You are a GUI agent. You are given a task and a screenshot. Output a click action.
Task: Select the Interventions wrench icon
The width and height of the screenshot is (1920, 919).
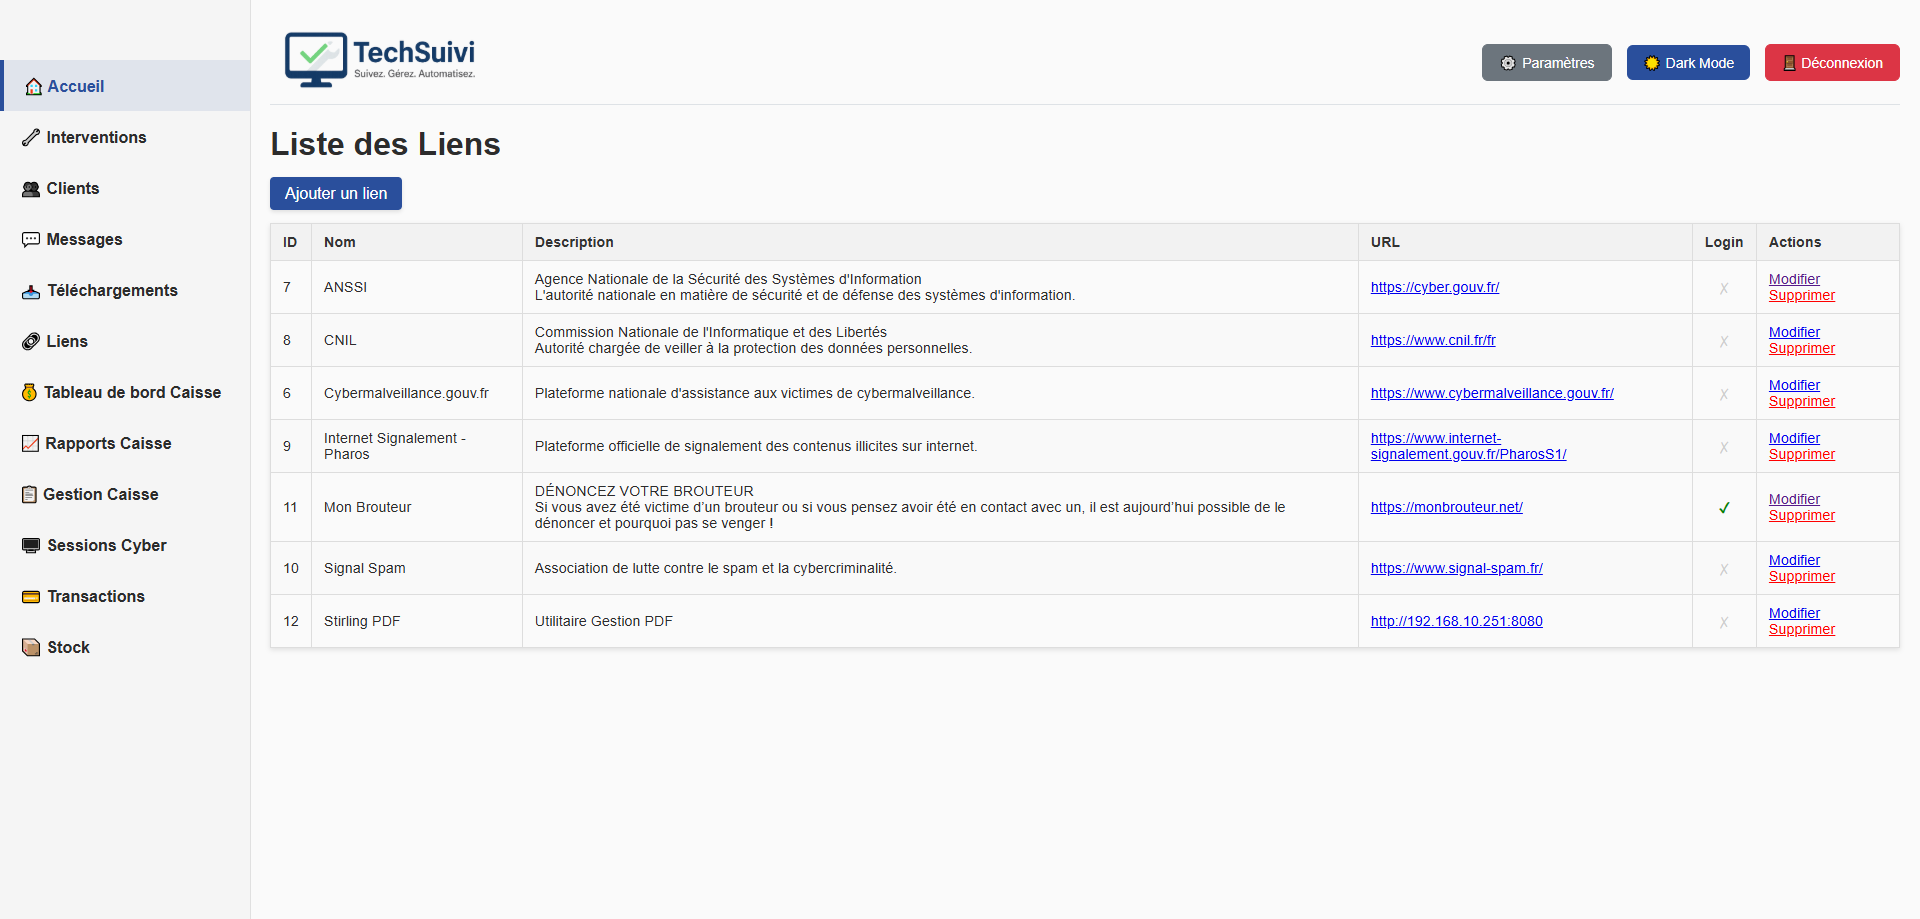pyautogui.click(x=31, y=137)
